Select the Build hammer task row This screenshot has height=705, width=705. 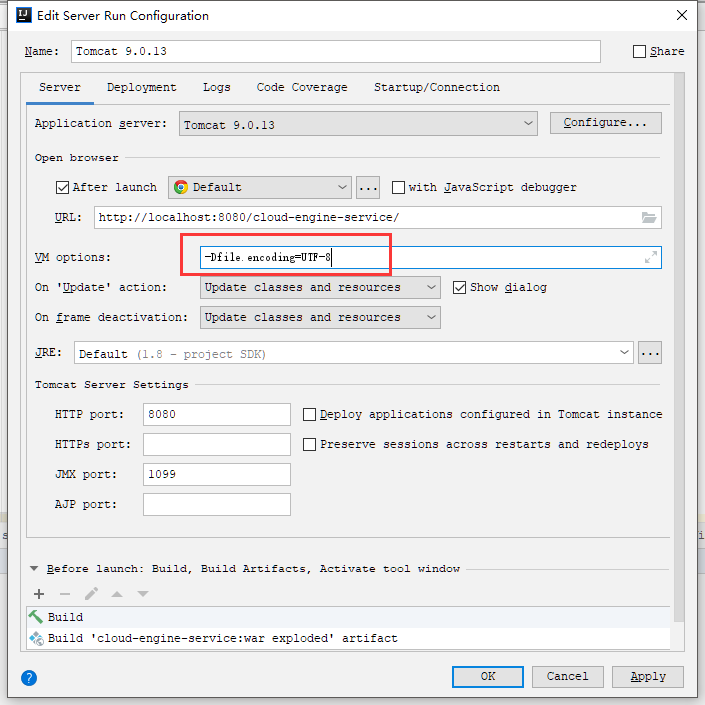coord(348,617)
